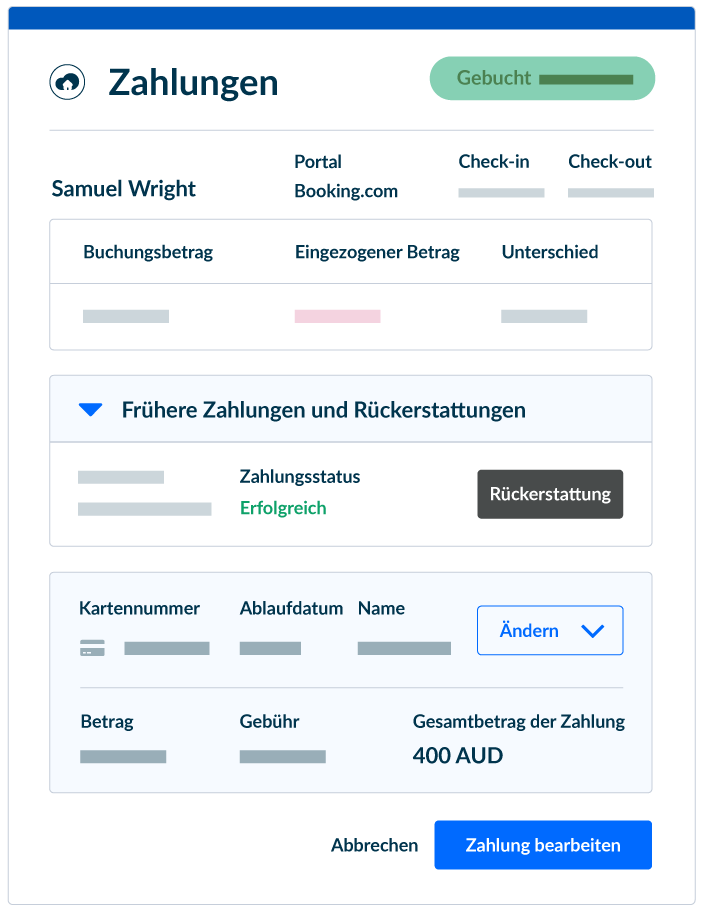
Task: Click Abbrechen to cancel
Action: pyautogui.click(x=375, y=845)
